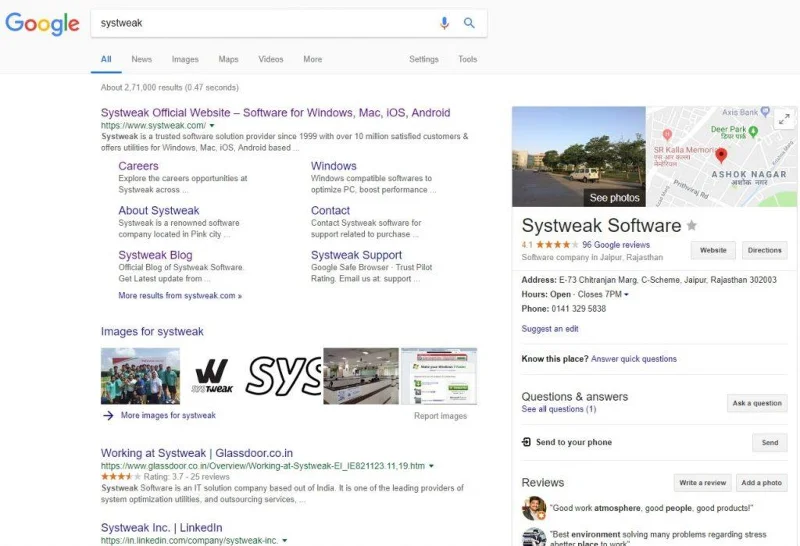Expand the Hours closing time dropdown
This screenshot has height=546, width=800.
pyautogui.click(x=626, y=295)
